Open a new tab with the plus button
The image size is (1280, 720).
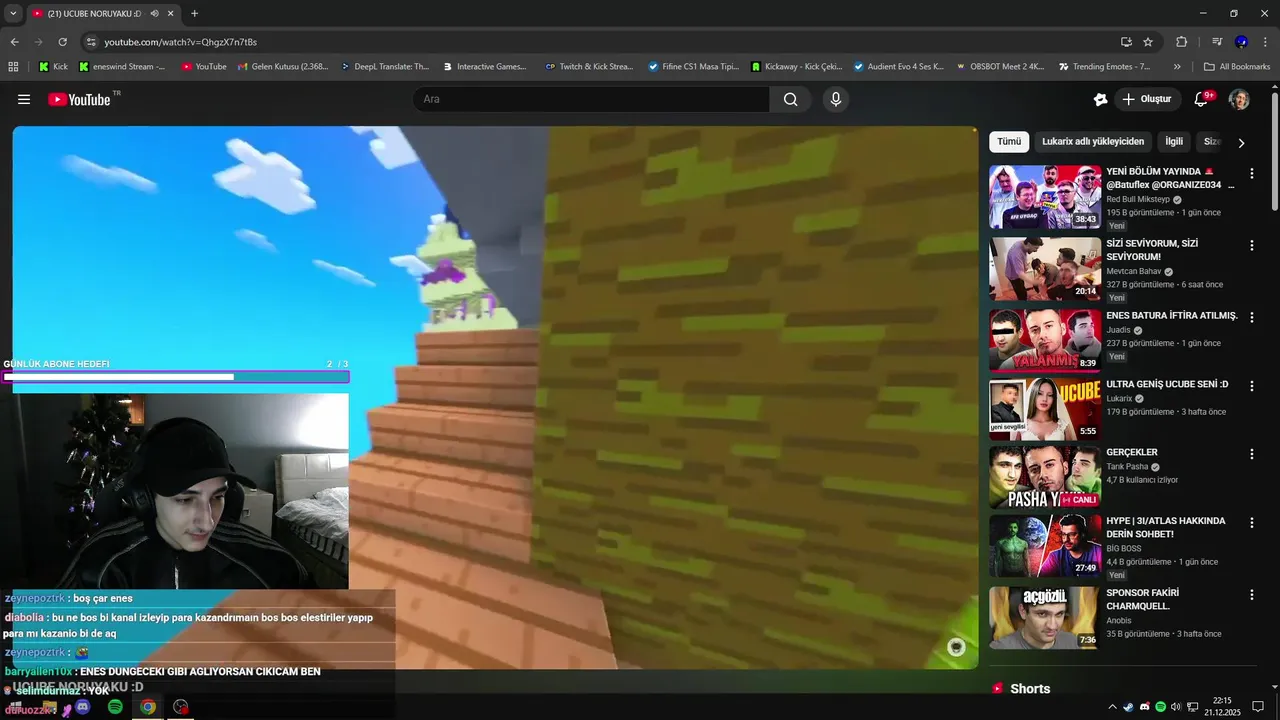[194, 13]
